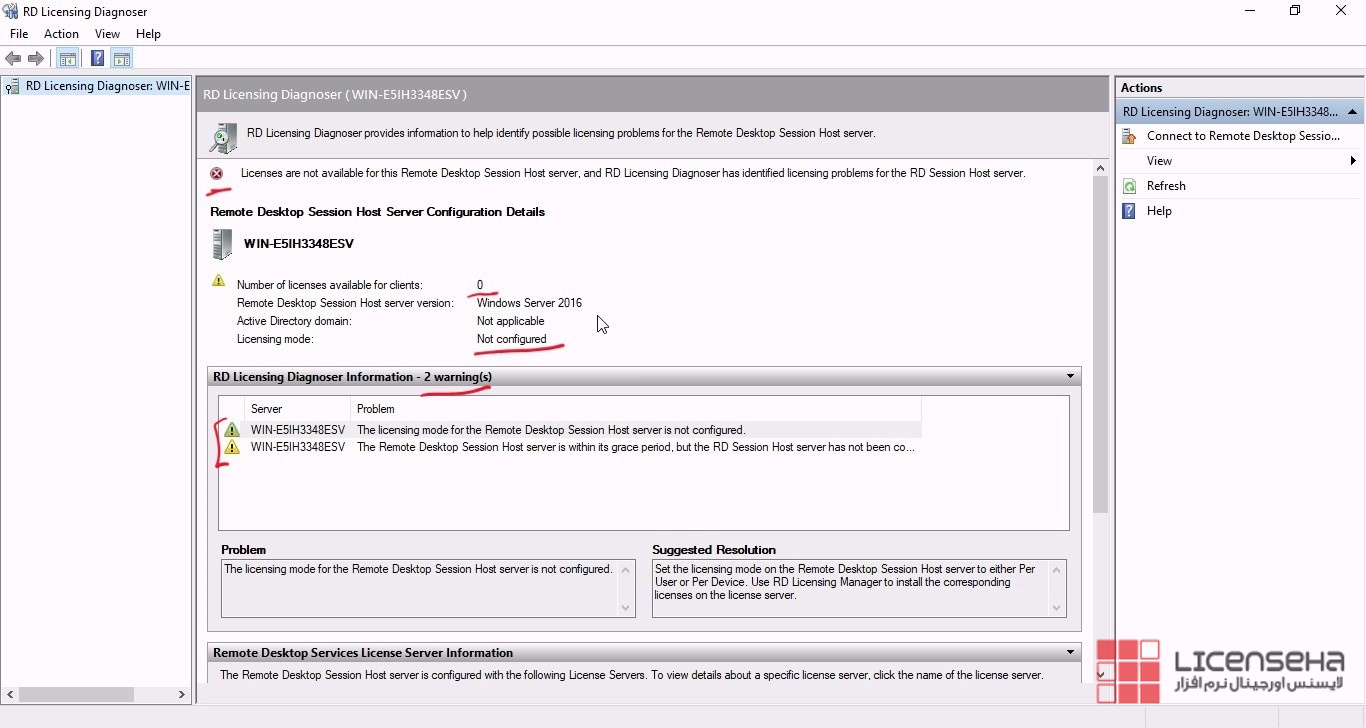The image size is (1366, 728).
Task: Click the Help icon in Actions pane
Action: coord(1129,211)
